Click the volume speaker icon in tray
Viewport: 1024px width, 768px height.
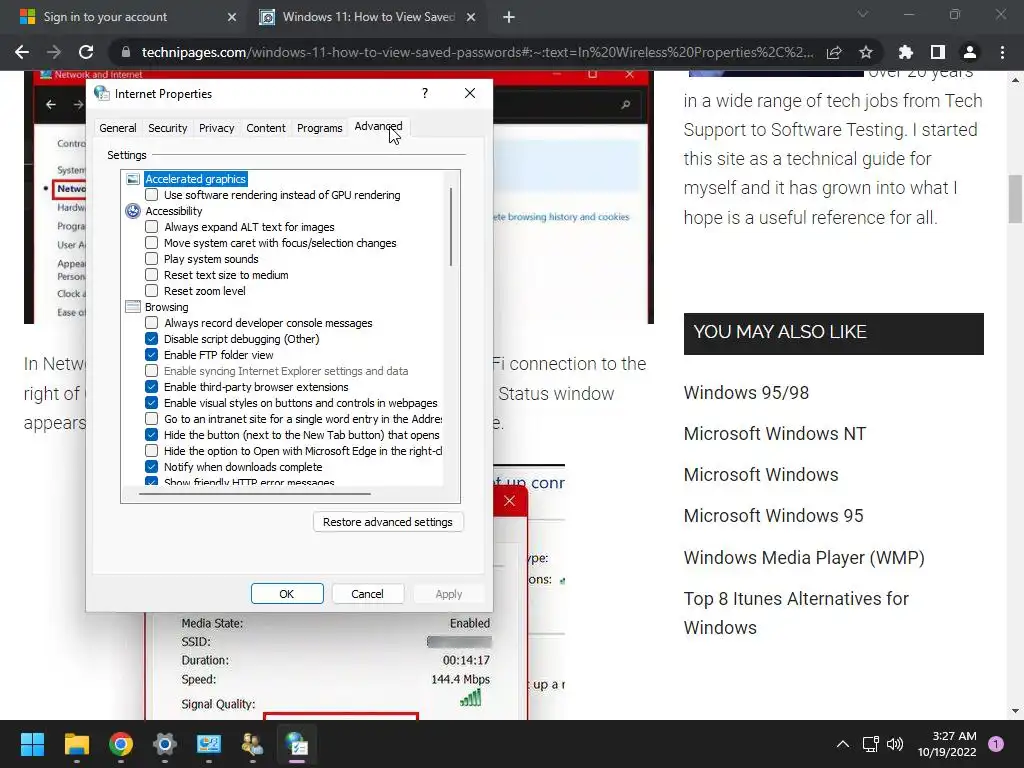895,744
